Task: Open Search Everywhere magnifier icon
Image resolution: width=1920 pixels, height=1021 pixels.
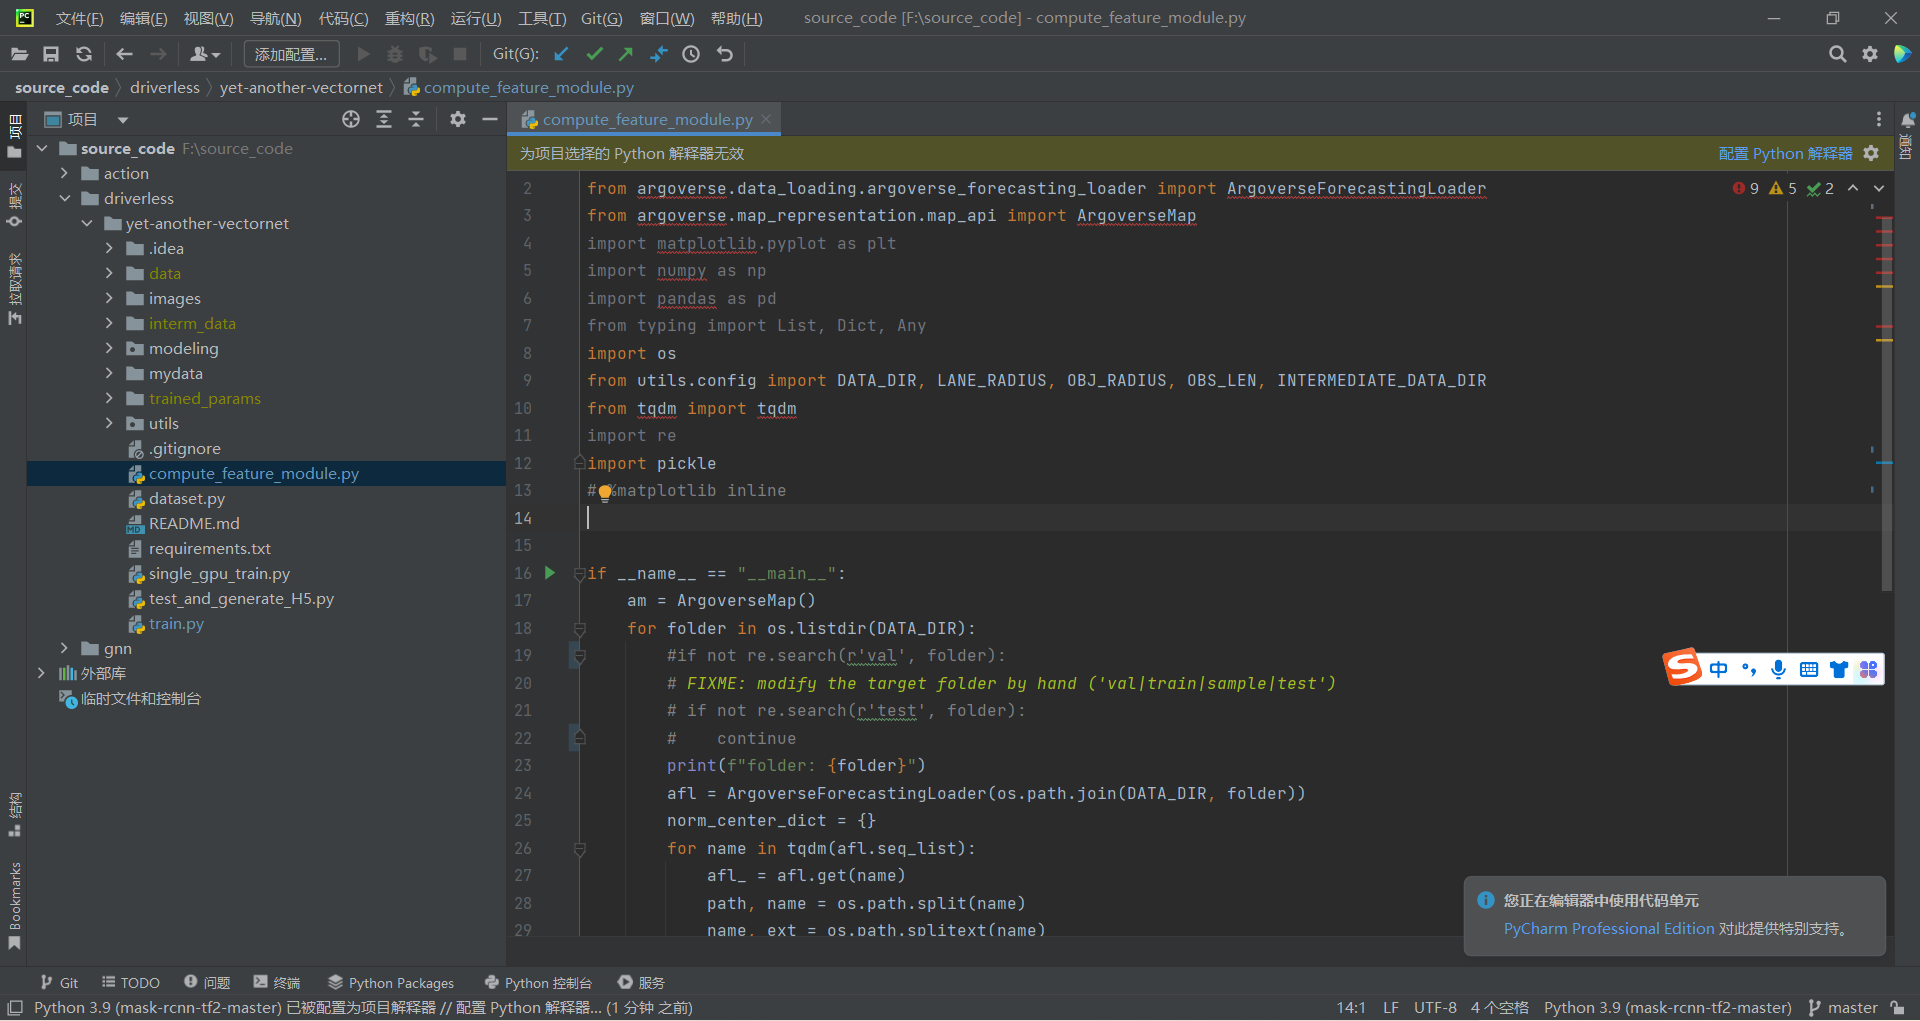Action: click(x=1838, y=54)
